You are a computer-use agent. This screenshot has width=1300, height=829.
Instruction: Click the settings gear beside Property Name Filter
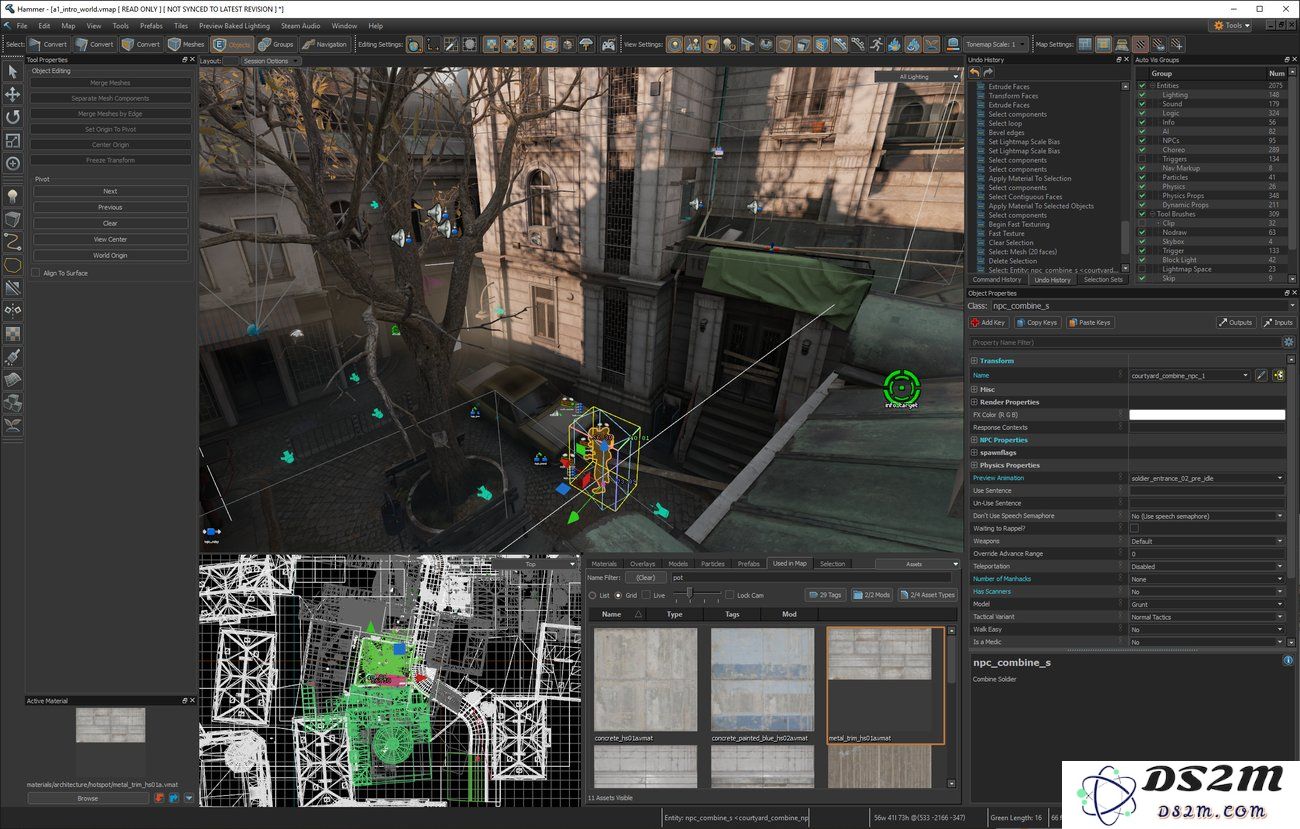click(x=1288, y=342)
